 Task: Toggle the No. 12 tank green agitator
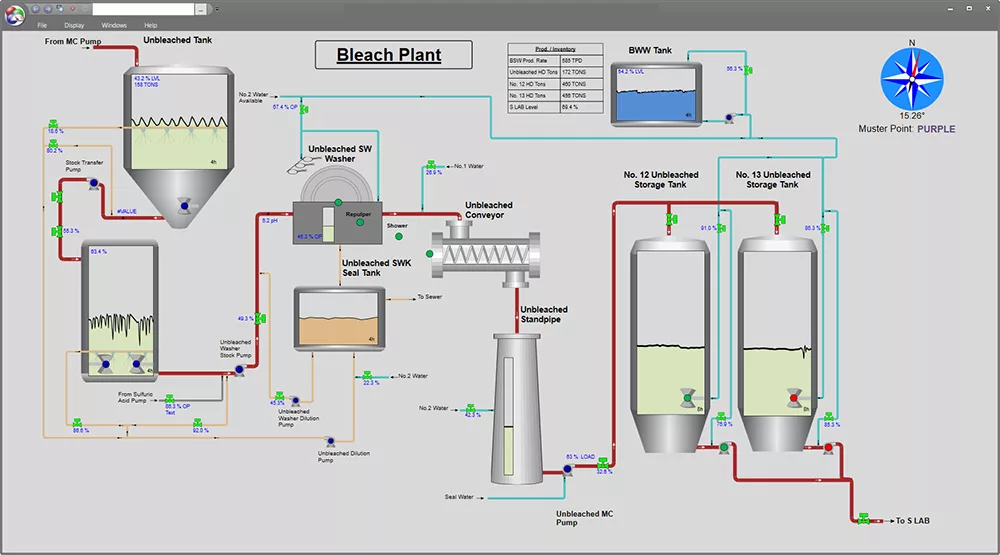[686, 396]
